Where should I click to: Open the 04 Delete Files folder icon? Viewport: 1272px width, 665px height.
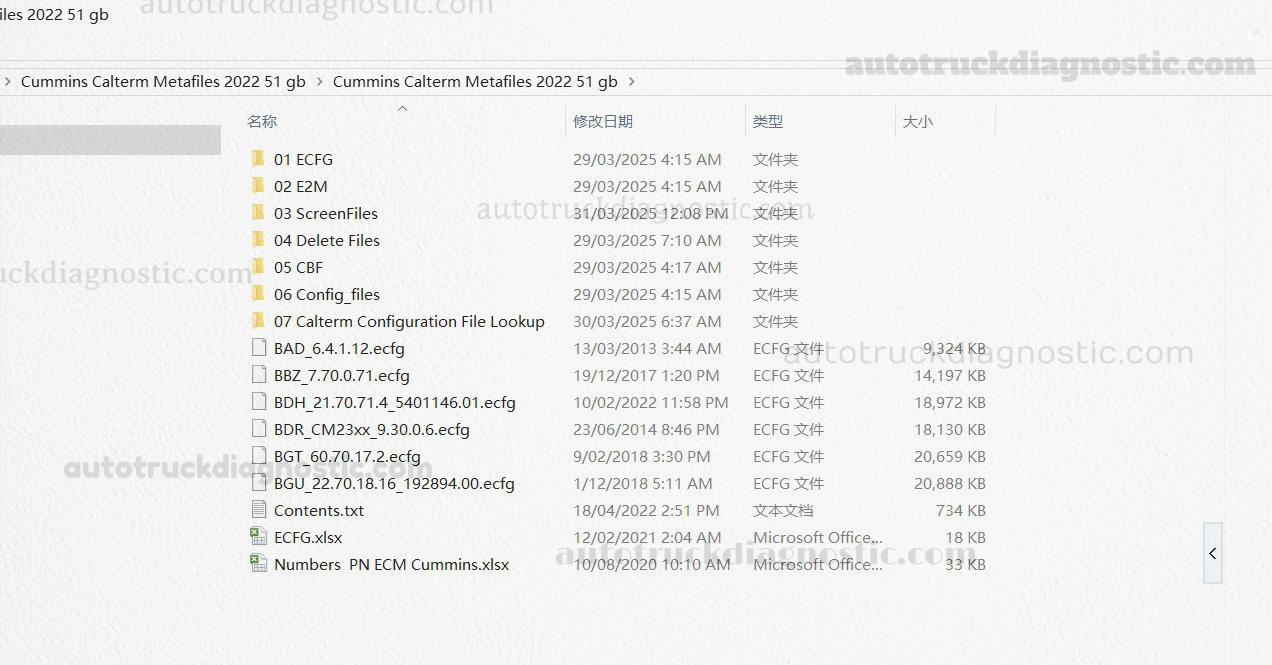[x=258, y=239]
